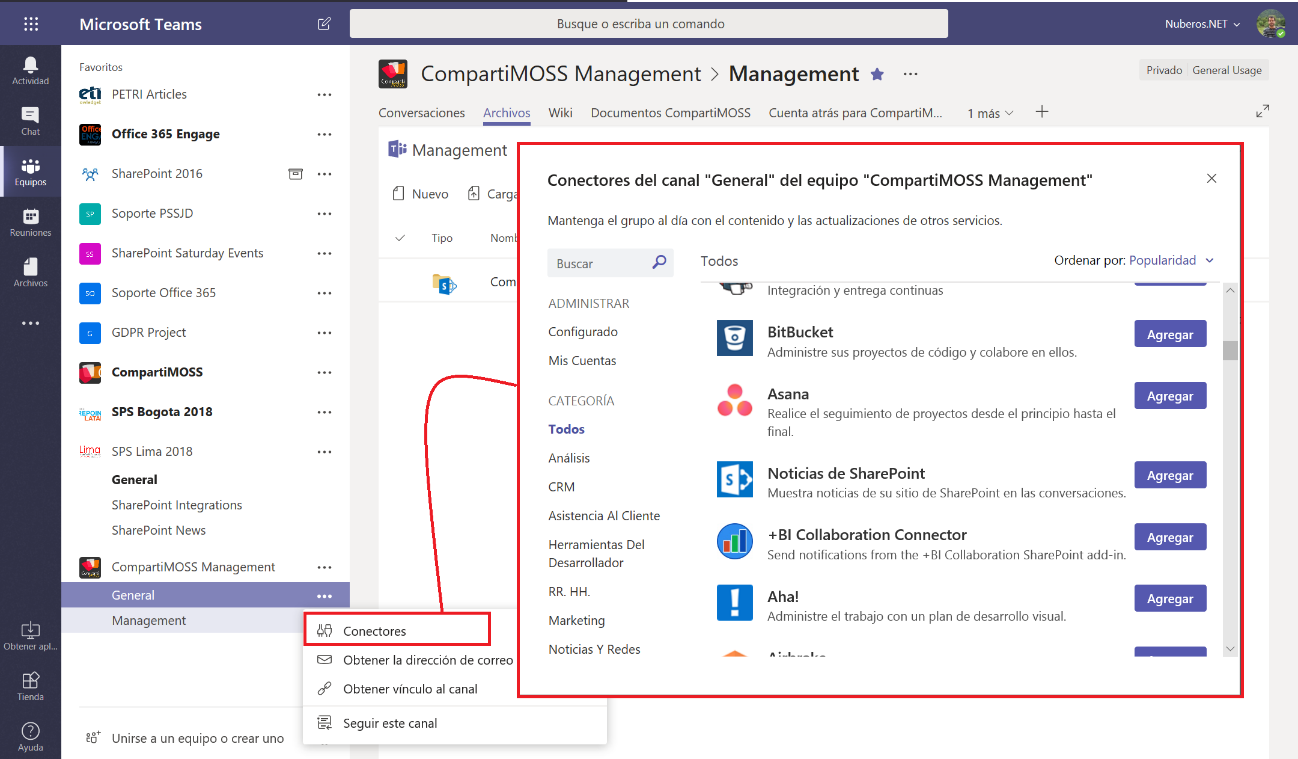
Task: Expand the 1 más tabs dropdown
Action: click(984, 113)
